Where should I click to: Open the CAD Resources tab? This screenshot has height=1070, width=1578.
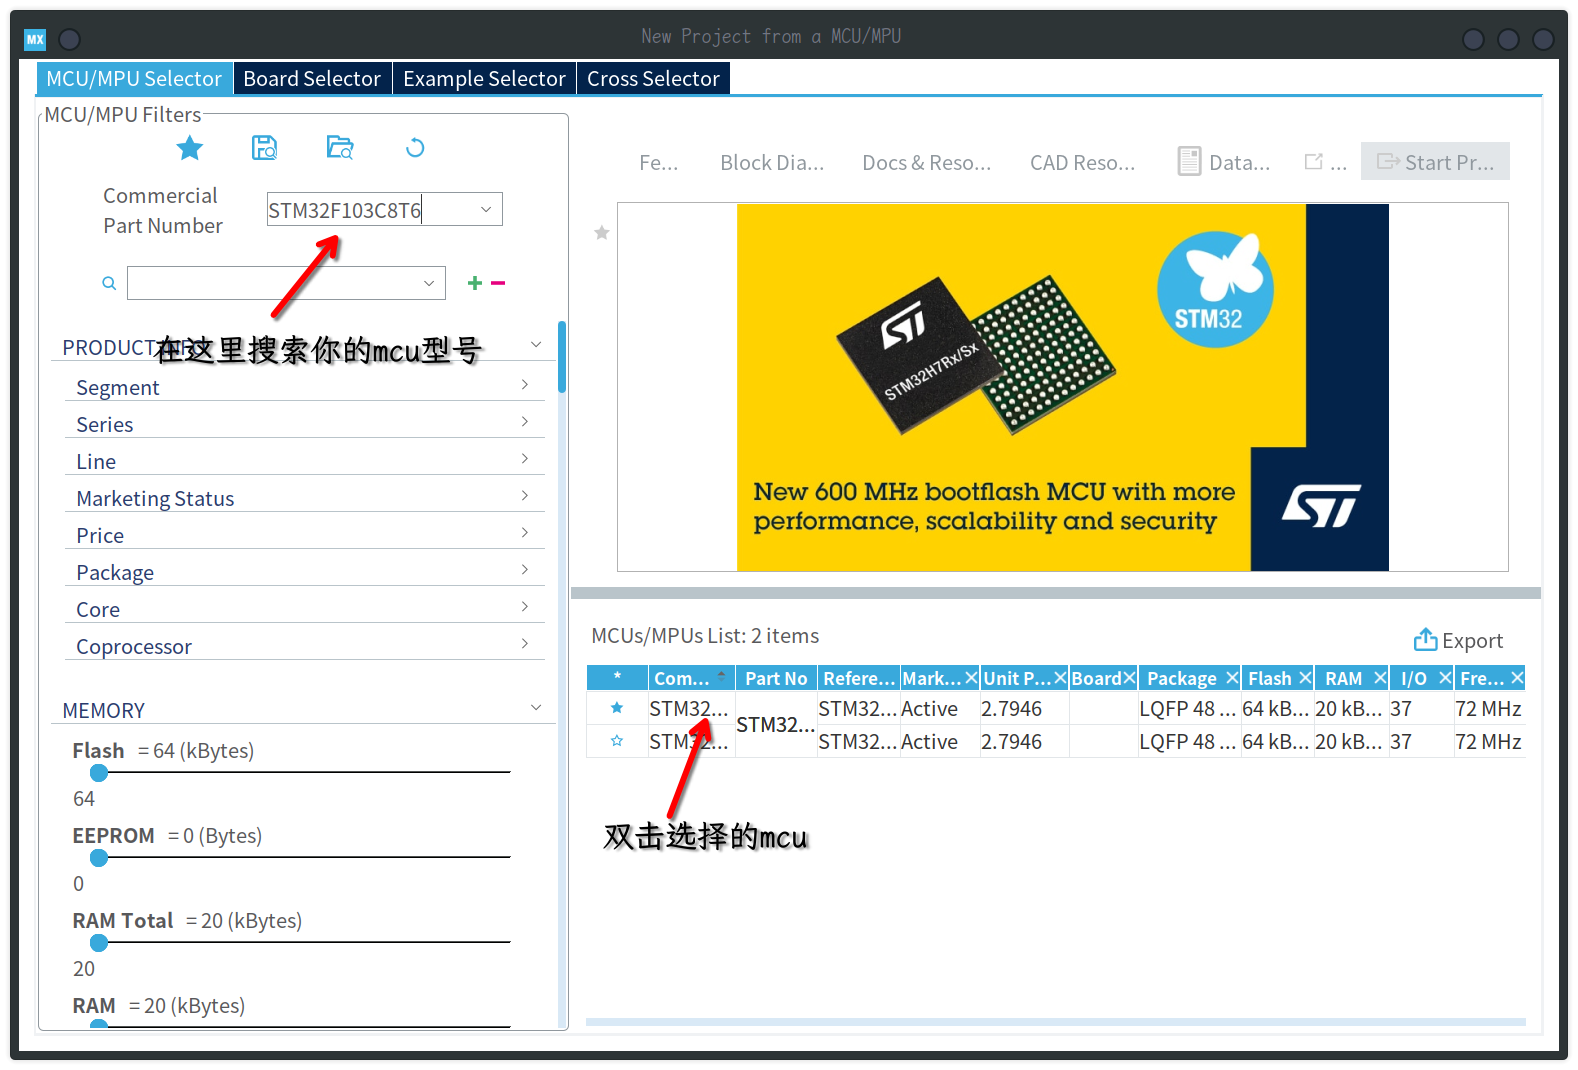[x=1083, y=162]
